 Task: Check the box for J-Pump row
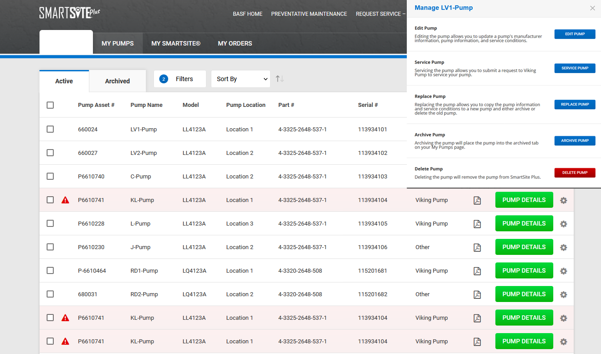(50, 247)
